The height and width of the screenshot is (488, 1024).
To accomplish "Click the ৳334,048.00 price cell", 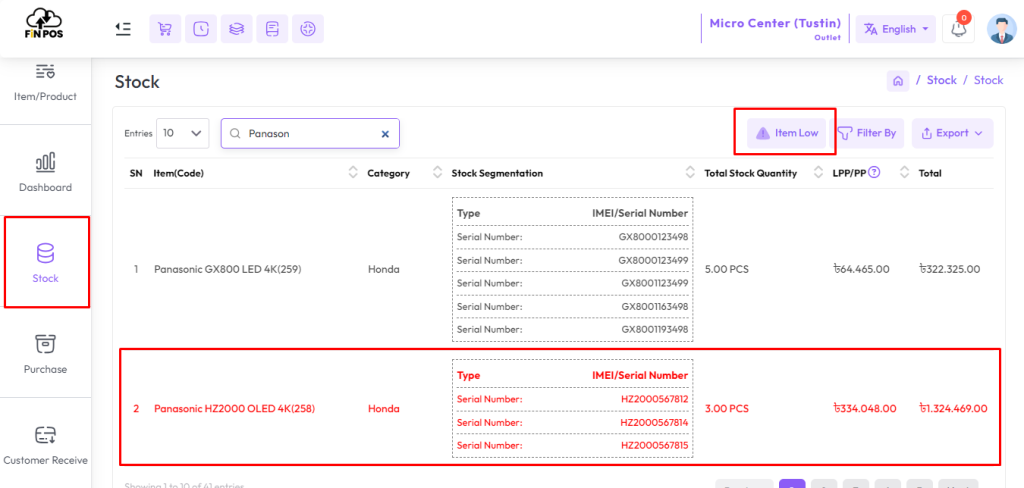I will [865, 409].
